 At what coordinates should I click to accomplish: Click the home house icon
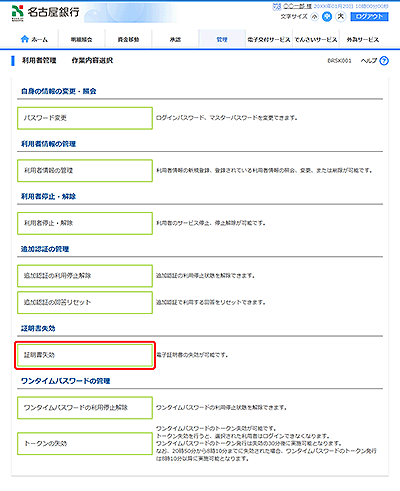[x=25, y=39]
